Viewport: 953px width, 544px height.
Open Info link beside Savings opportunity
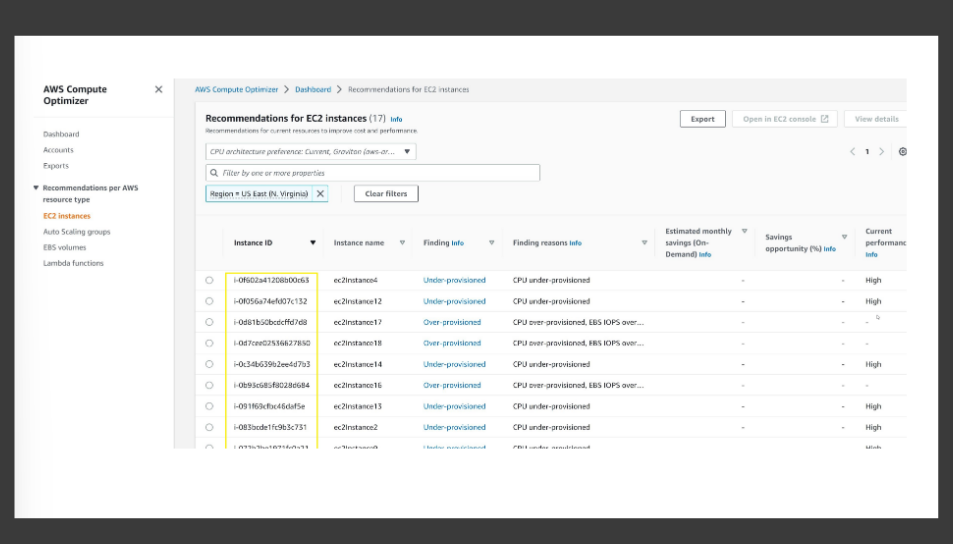pyautogui.click(x=829, y=249)
